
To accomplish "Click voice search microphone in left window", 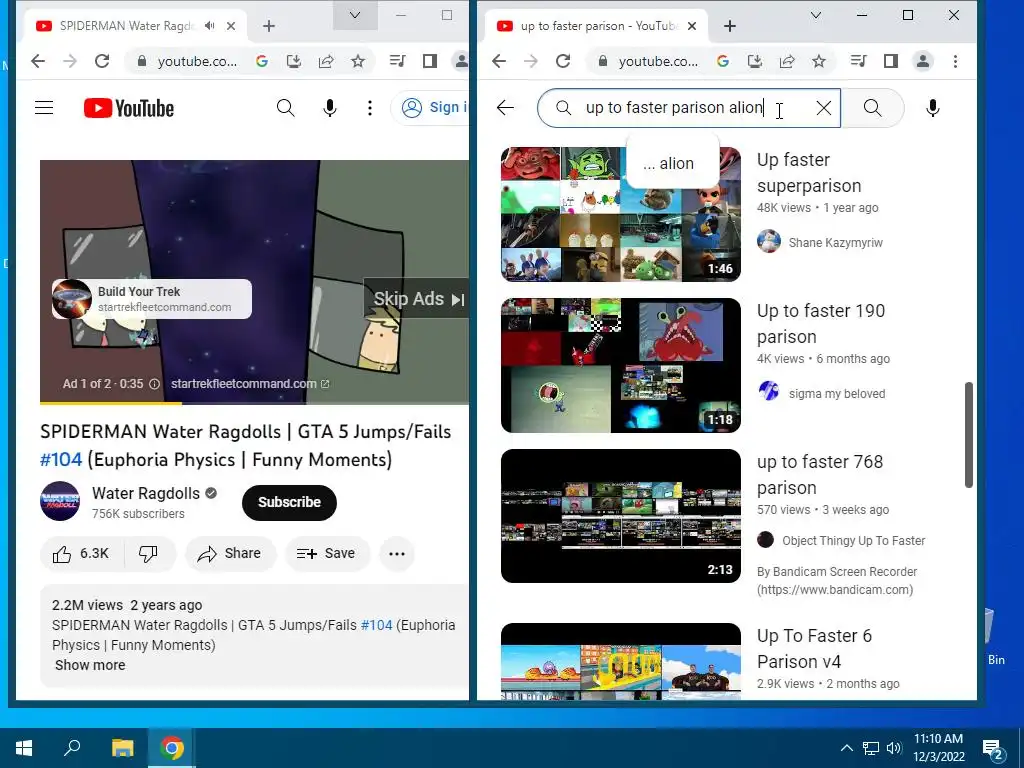I will [x=330, y=108].
